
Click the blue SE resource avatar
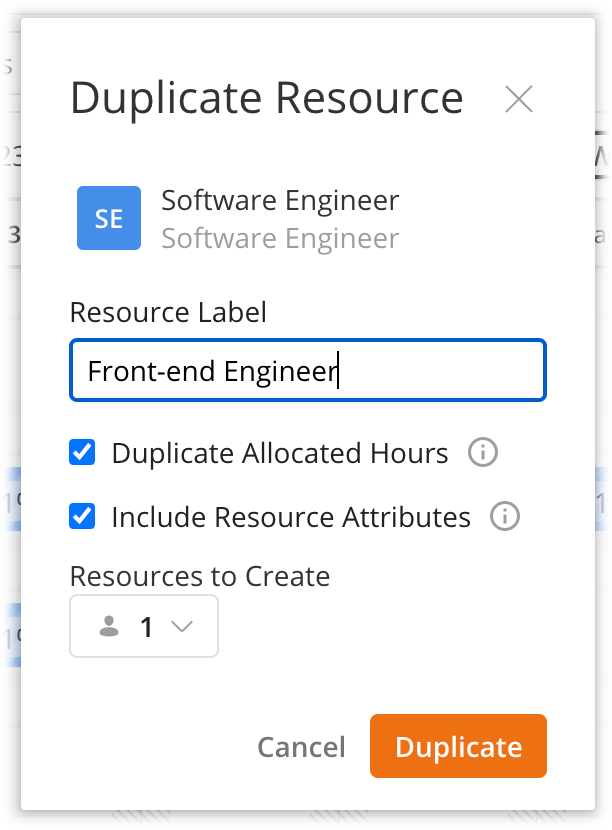[109, 218]
